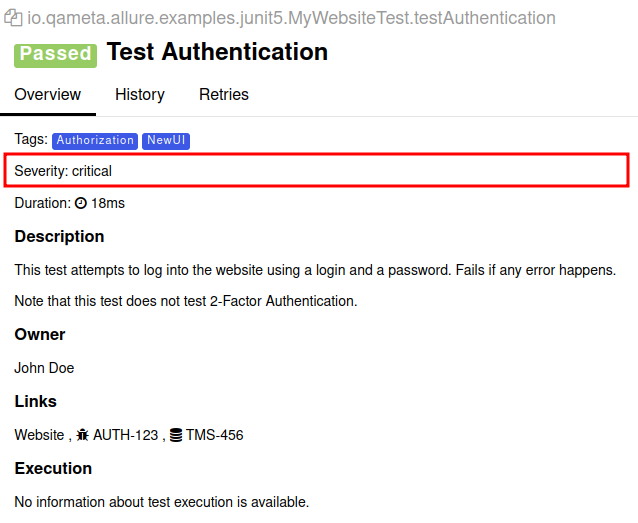
Task: Select the Authorization tag
Action: pyautogui.click(x=95, y=141)
